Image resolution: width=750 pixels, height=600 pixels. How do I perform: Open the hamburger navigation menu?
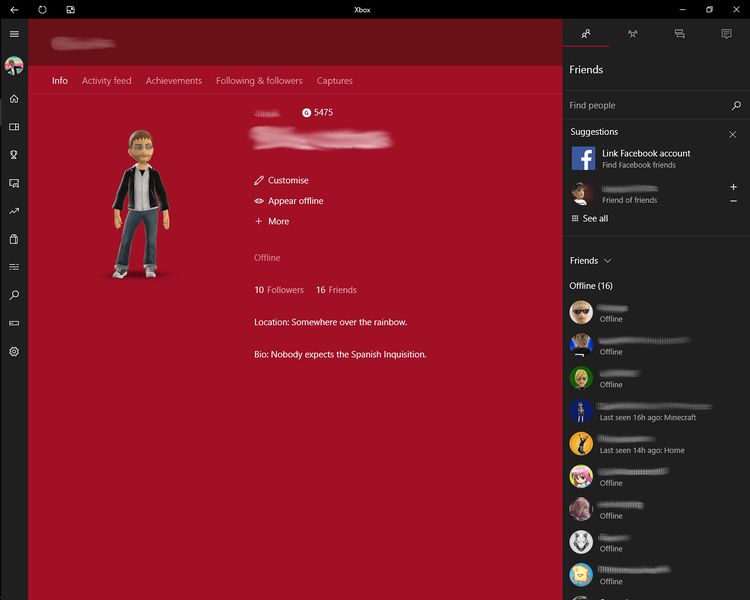point(14,34)
